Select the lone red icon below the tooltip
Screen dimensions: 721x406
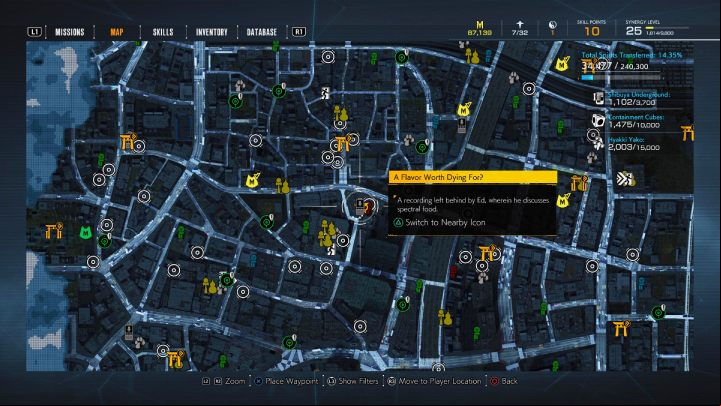click(454, 271)
